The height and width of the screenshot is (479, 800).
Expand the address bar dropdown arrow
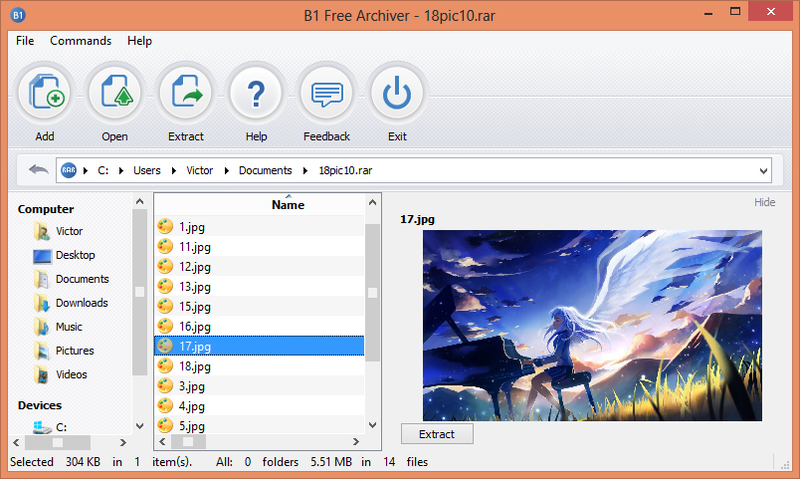763,171
